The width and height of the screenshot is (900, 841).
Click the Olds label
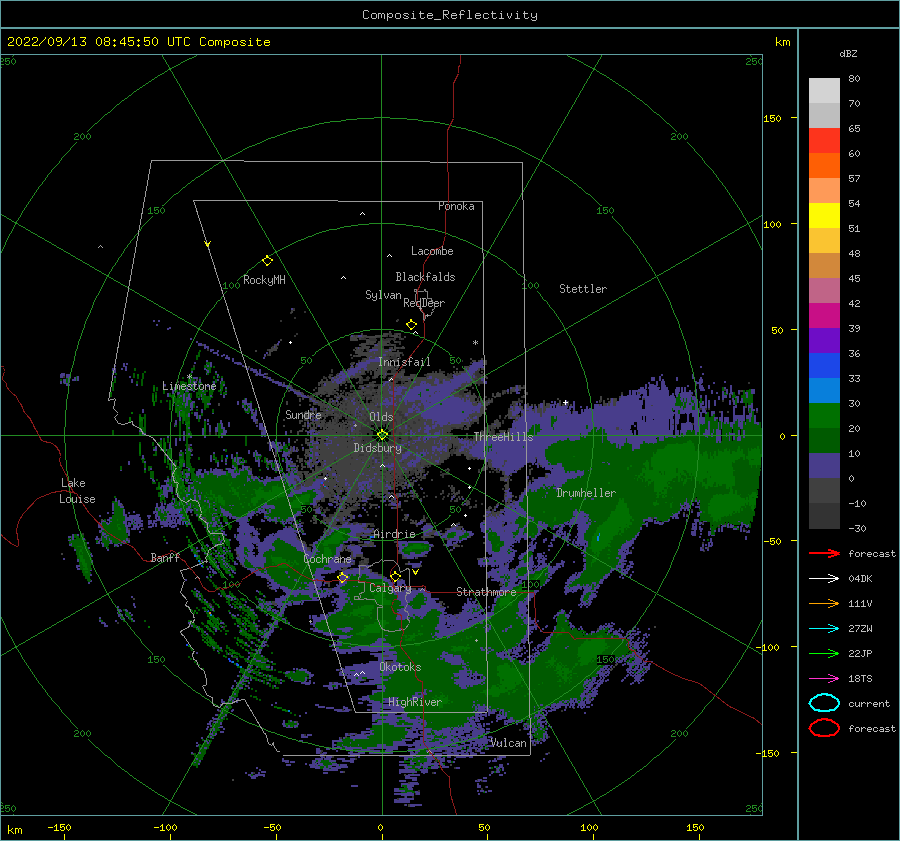coord(381,417)
